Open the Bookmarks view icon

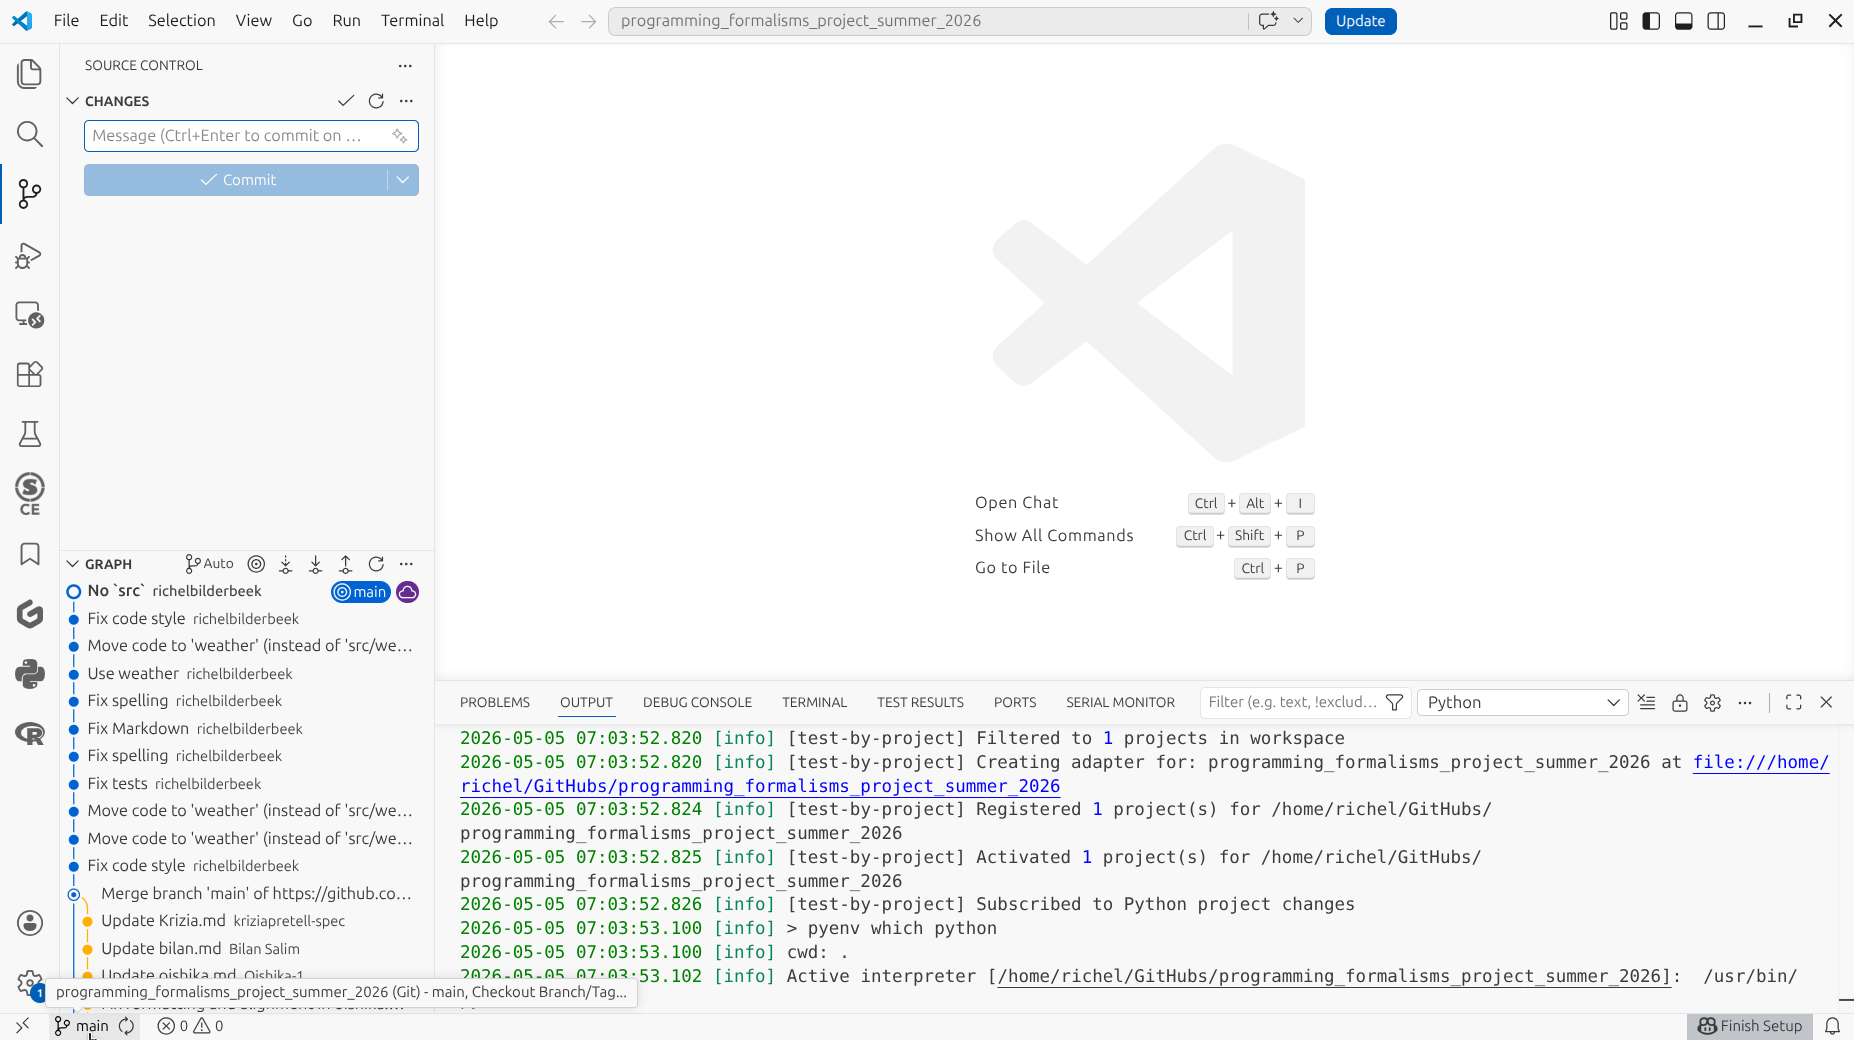click(30, 554)
